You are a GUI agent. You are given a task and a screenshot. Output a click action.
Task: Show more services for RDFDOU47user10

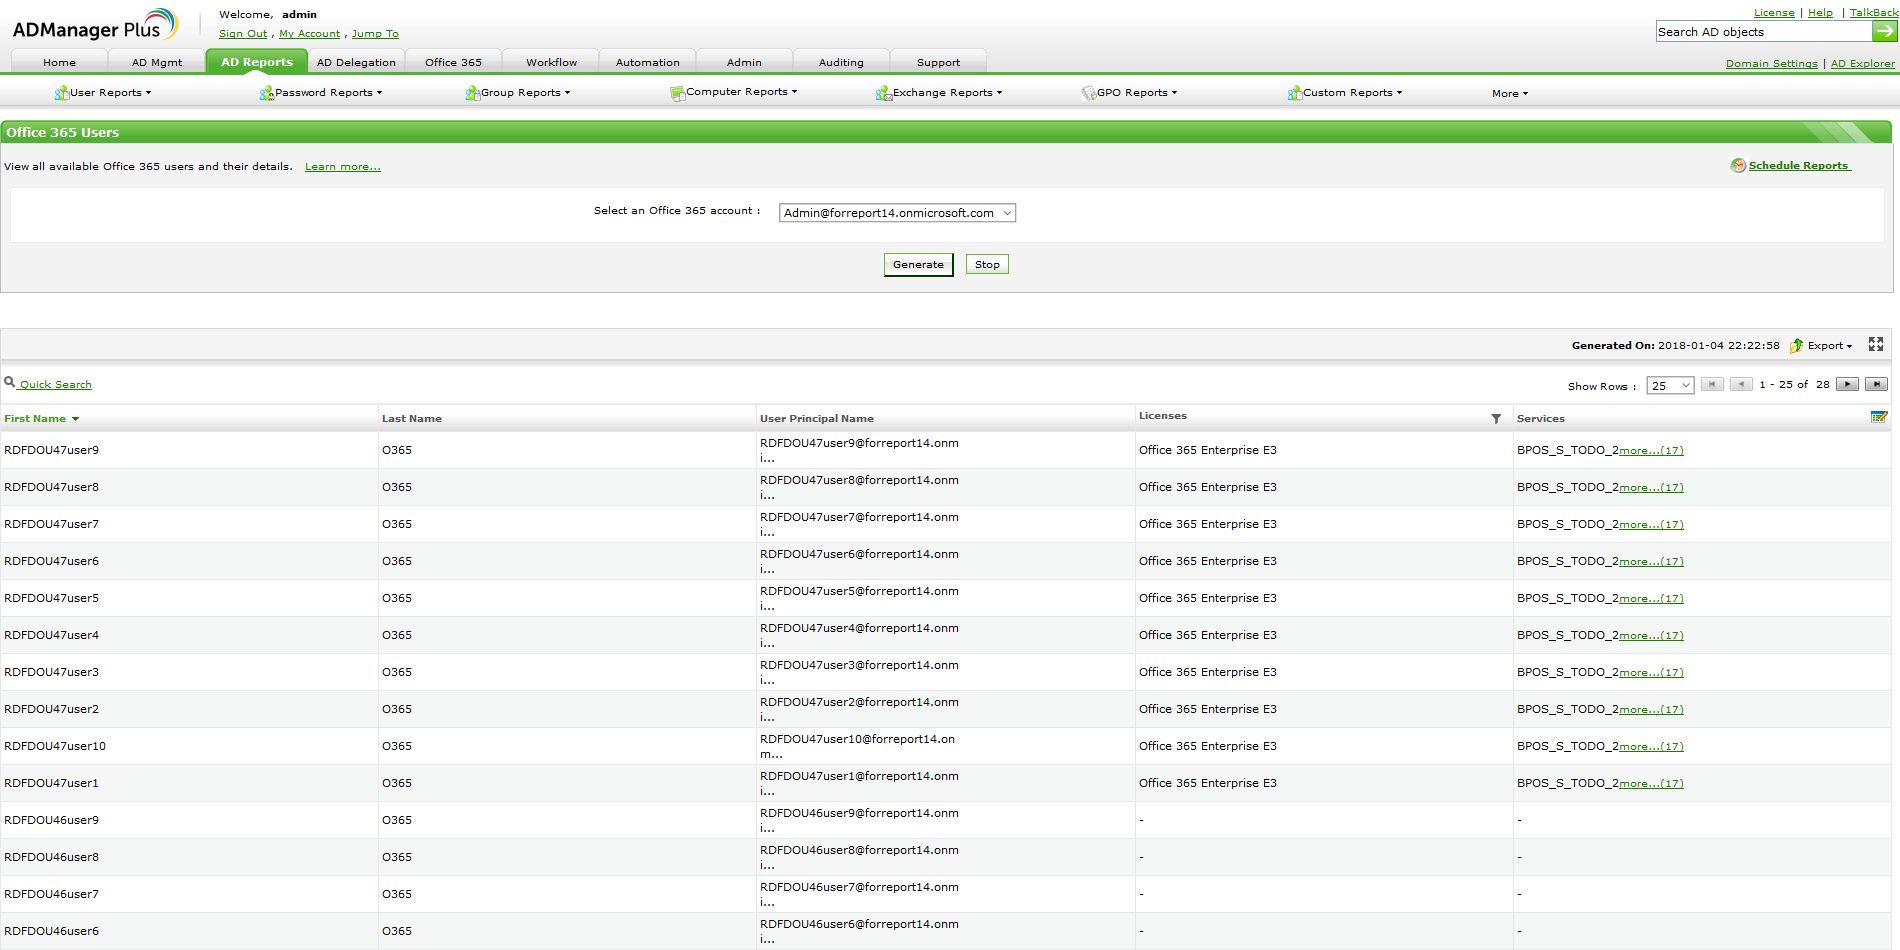point(1651,747)
